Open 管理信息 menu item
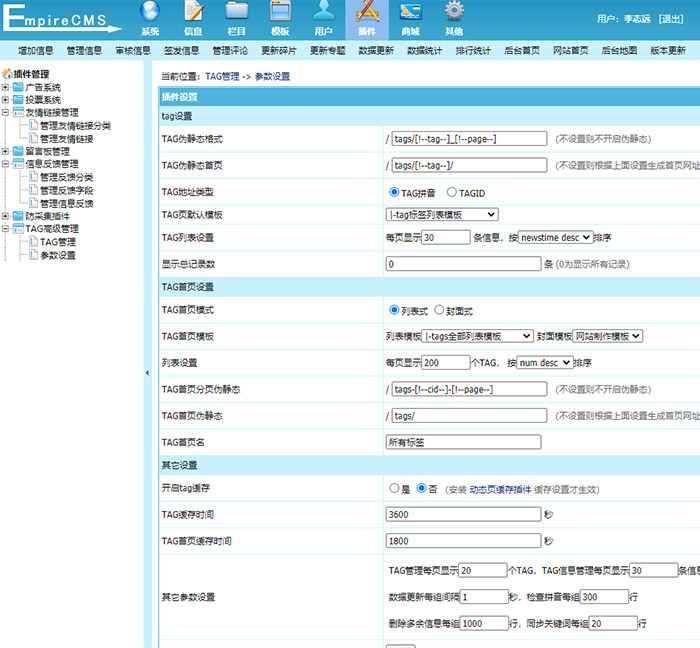Screen dimensions: 700x648 pyautogui.click(x=84, y=50)
